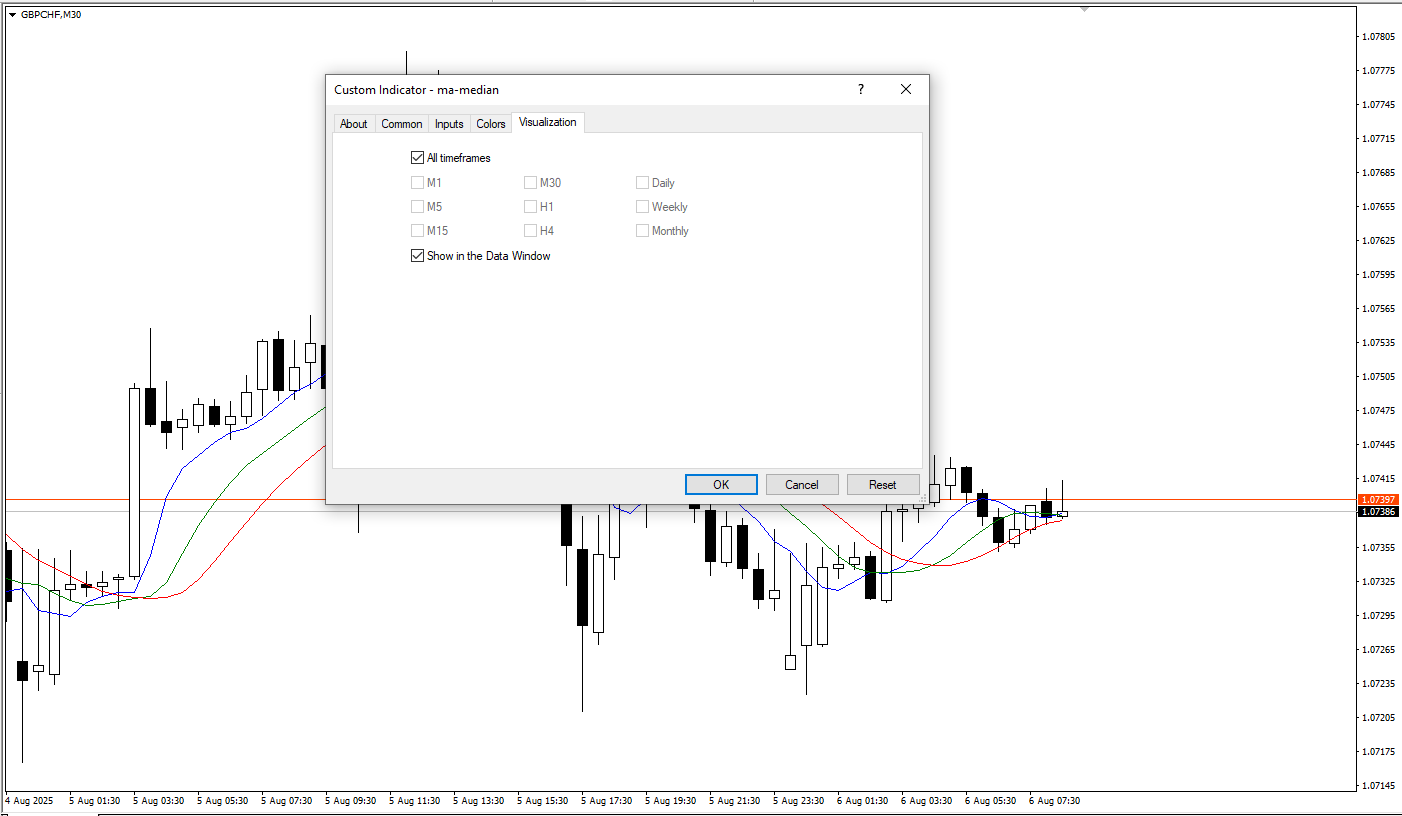Click the Reset button
Screen dimensions: 1402x816
click(x=883, y=484)
